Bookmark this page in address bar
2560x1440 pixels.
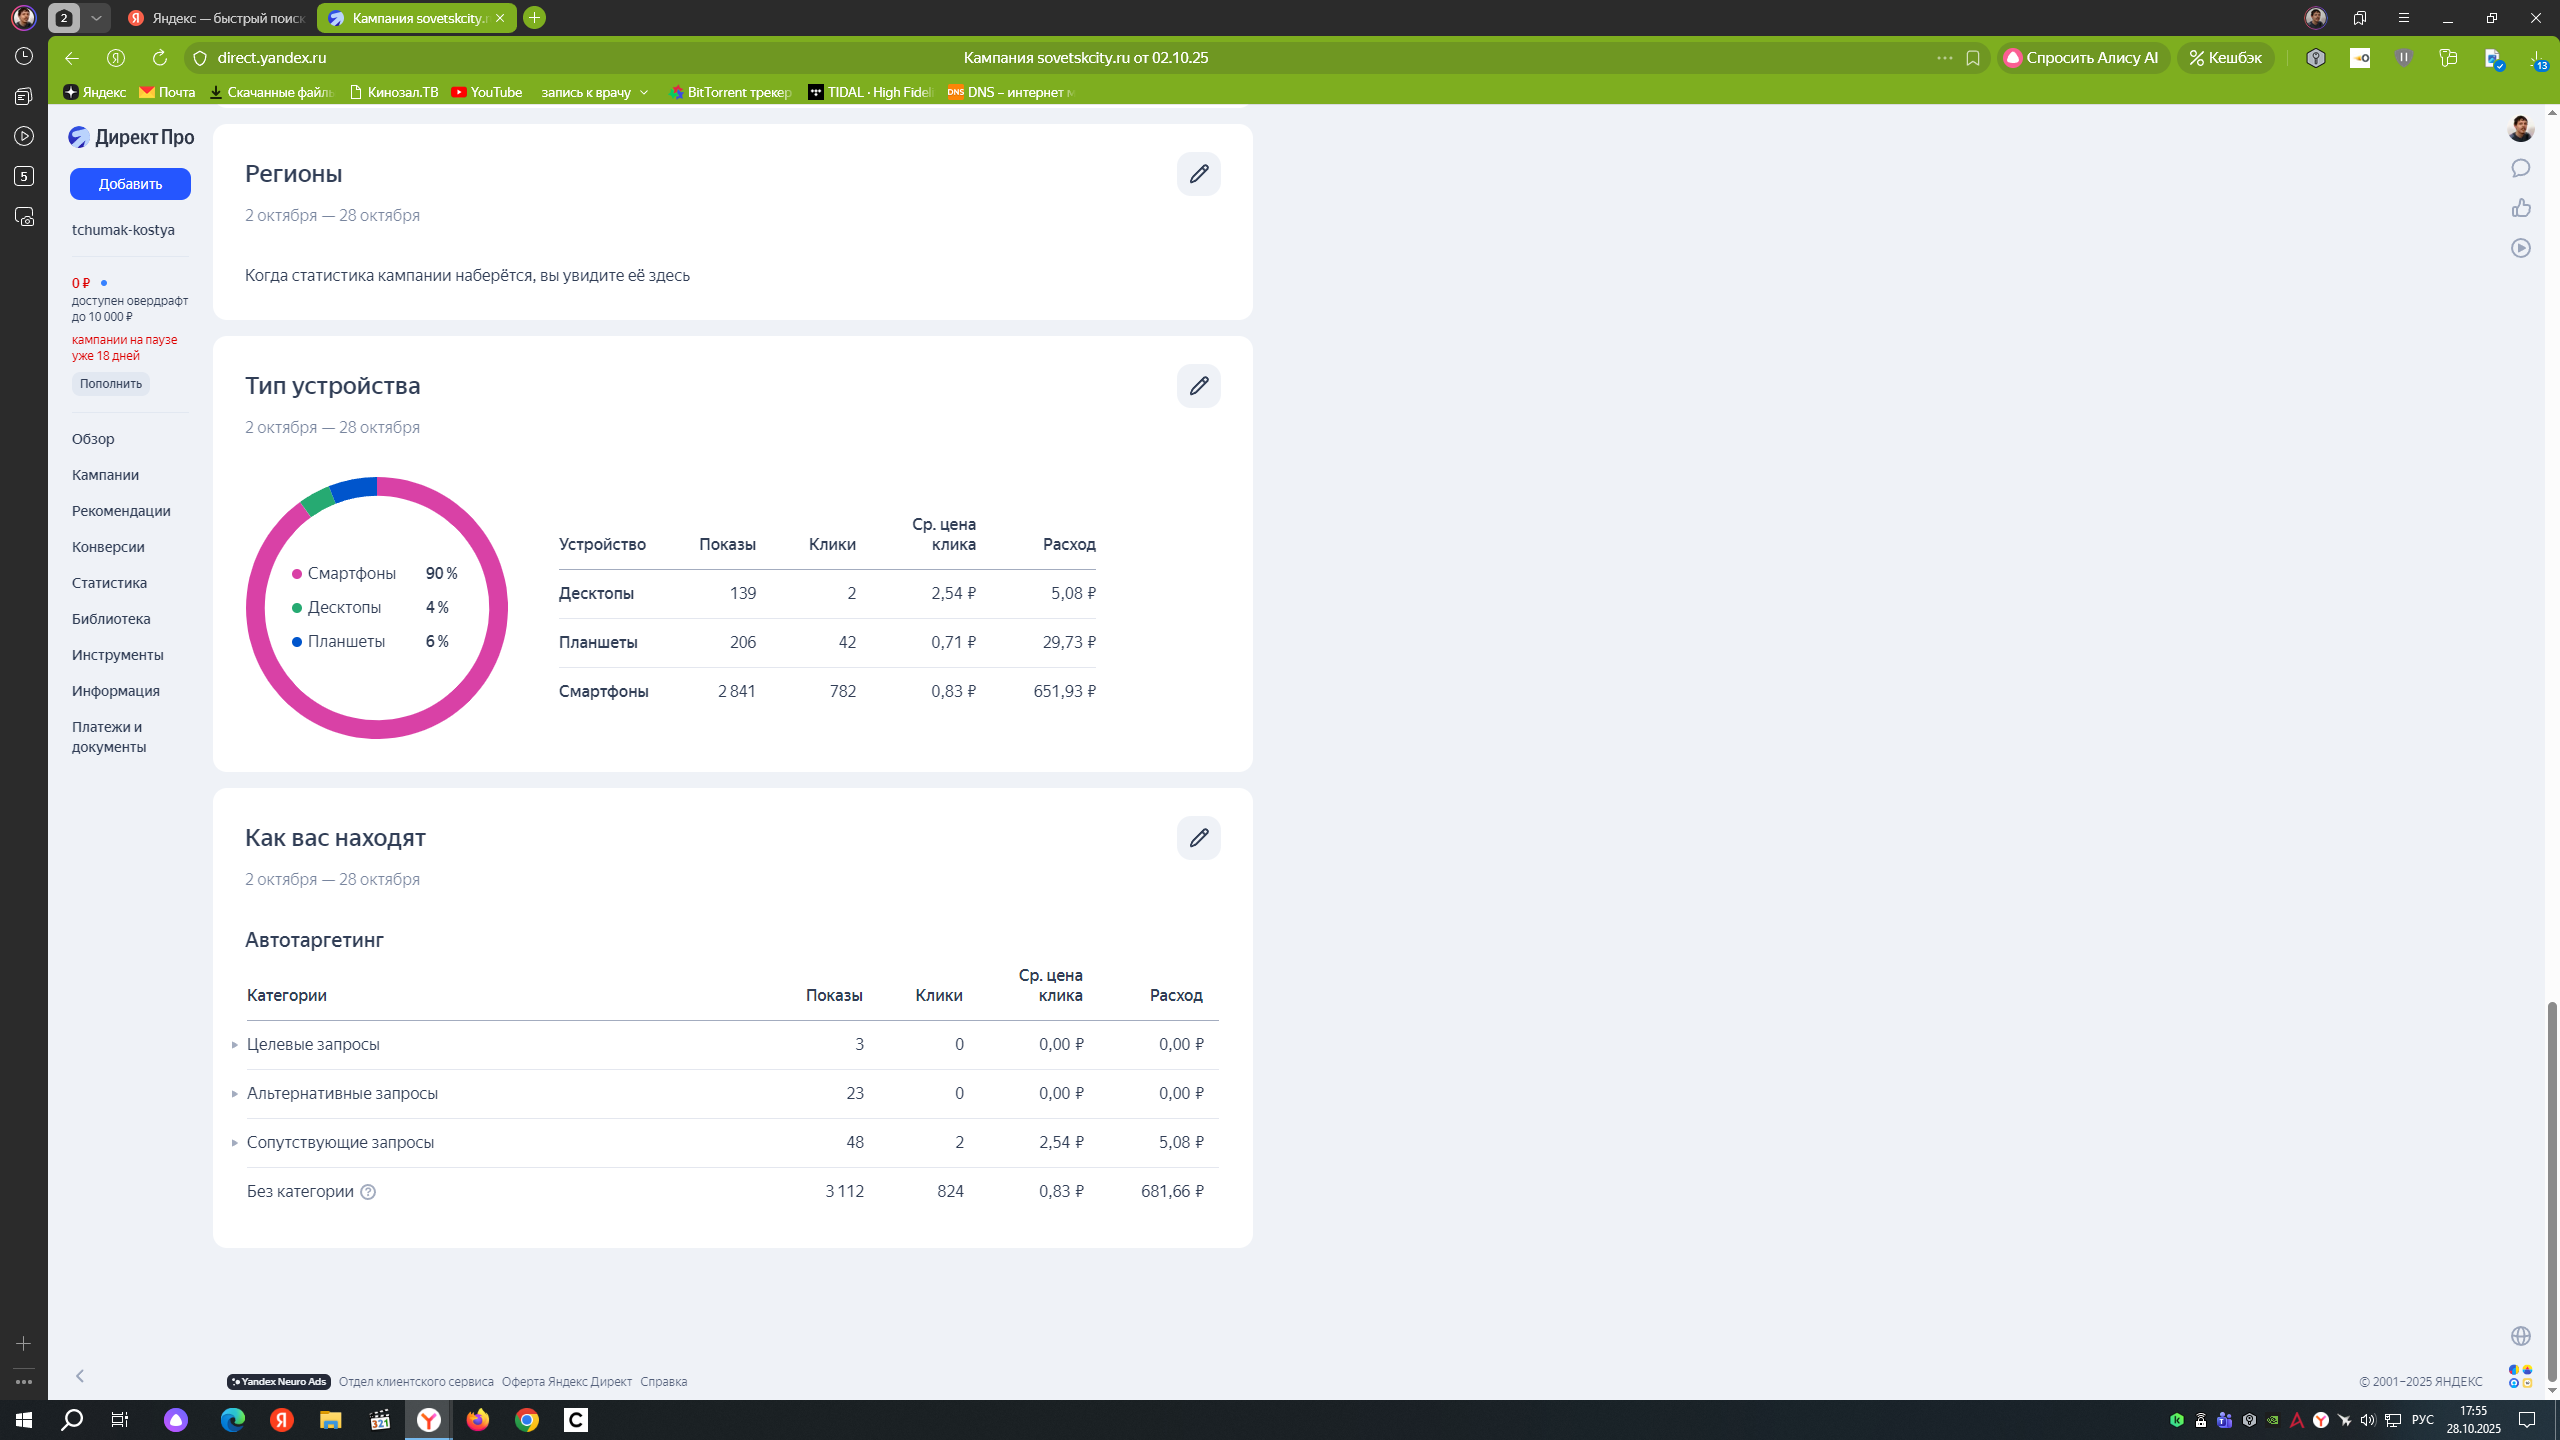(1973, 58)
